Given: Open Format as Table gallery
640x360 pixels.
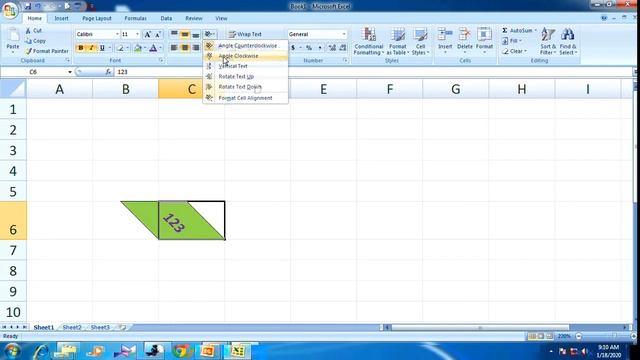Looking at the screenshot, I should point(398,41).
